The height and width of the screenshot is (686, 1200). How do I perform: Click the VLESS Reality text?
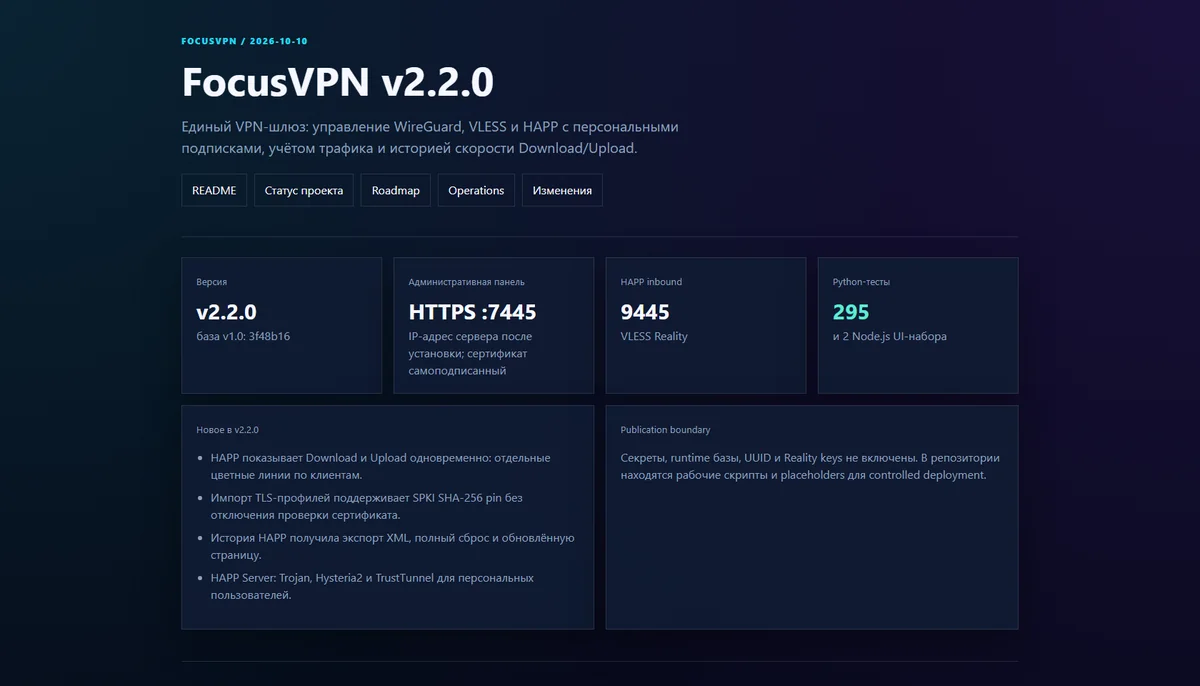[654, 336]
